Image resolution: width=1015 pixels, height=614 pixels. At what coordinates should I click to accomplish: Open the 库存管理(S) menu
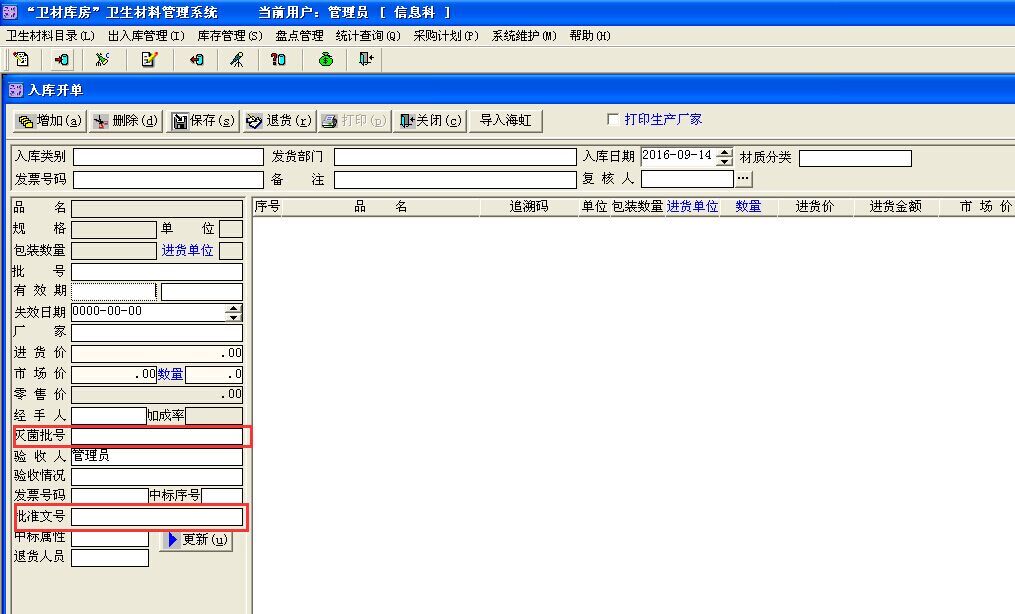pos(230,36)
